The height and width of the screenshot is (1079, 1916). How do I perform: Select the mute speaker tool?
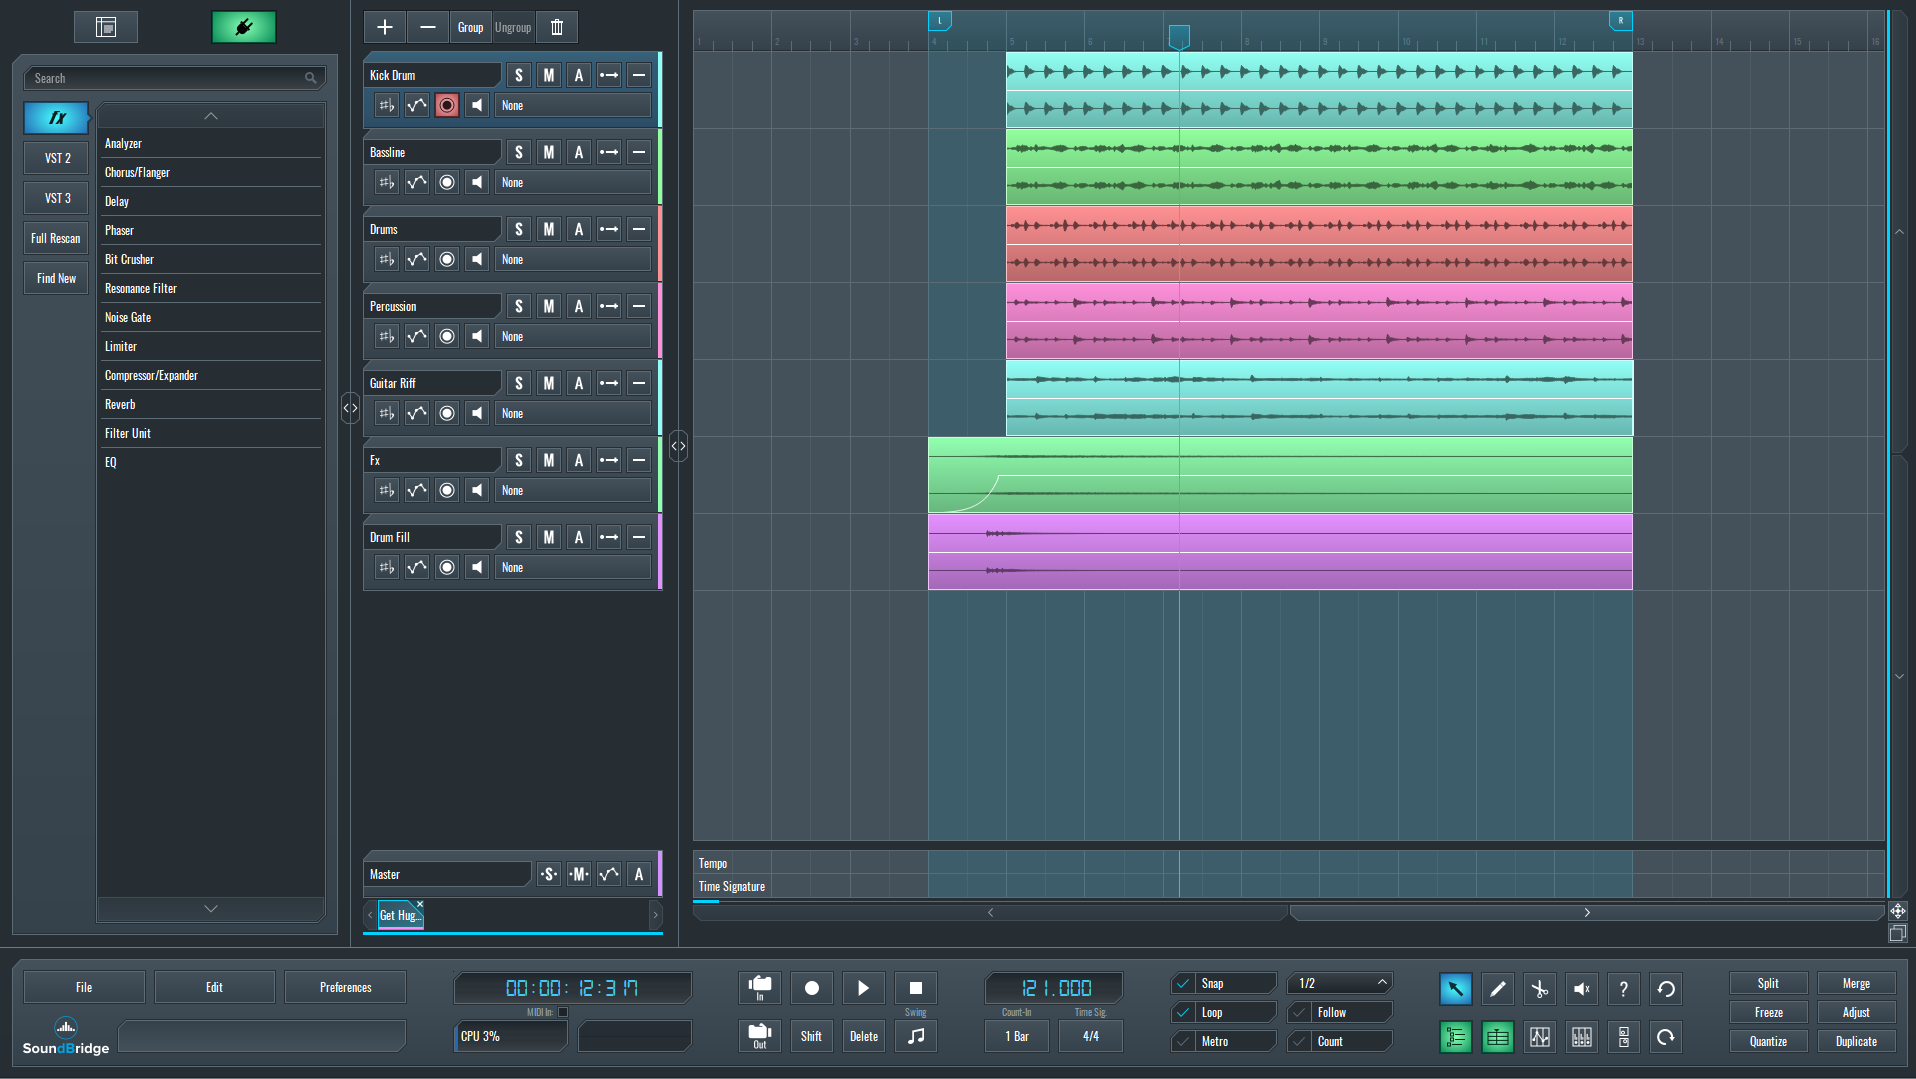point(1581,989)
